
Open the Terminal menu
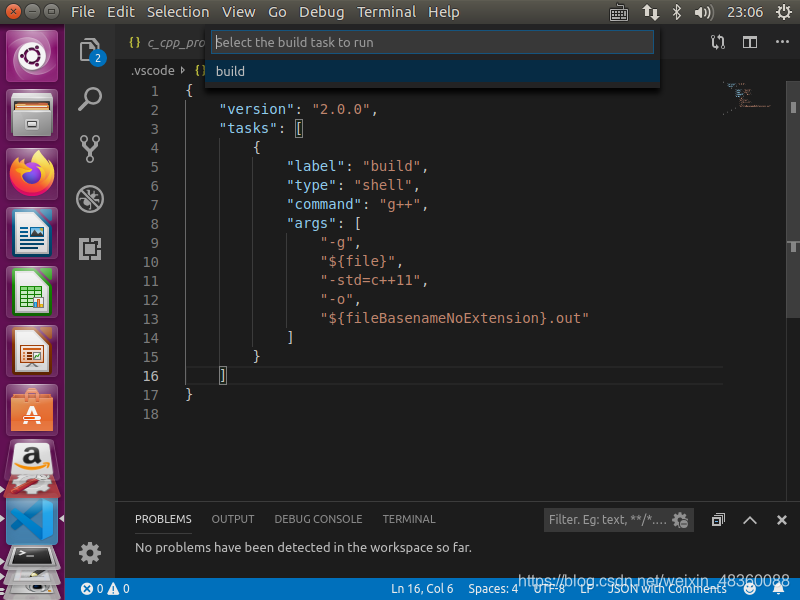(x=386, y=12)
